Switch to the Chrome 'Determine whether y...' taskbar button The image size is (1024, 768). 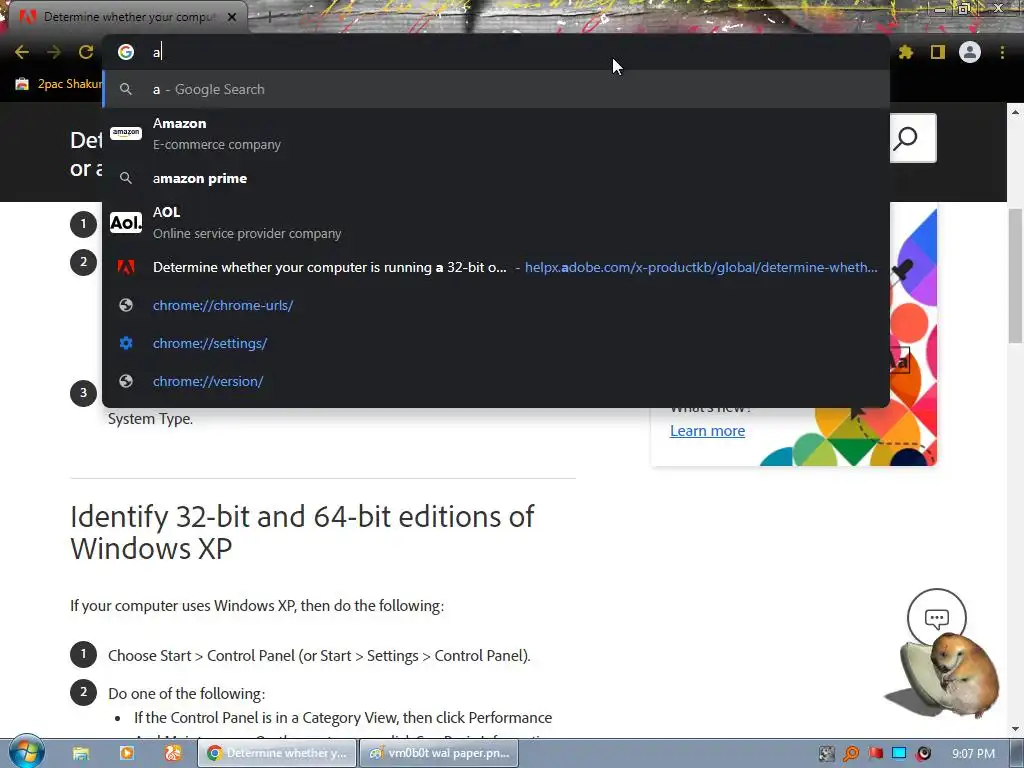coord(278,753)
